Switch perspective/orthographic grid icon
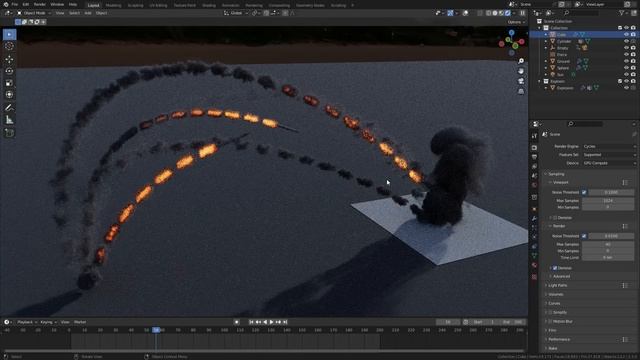The width and height of the screenshot is (640, 360). click(x=521, y=91)
